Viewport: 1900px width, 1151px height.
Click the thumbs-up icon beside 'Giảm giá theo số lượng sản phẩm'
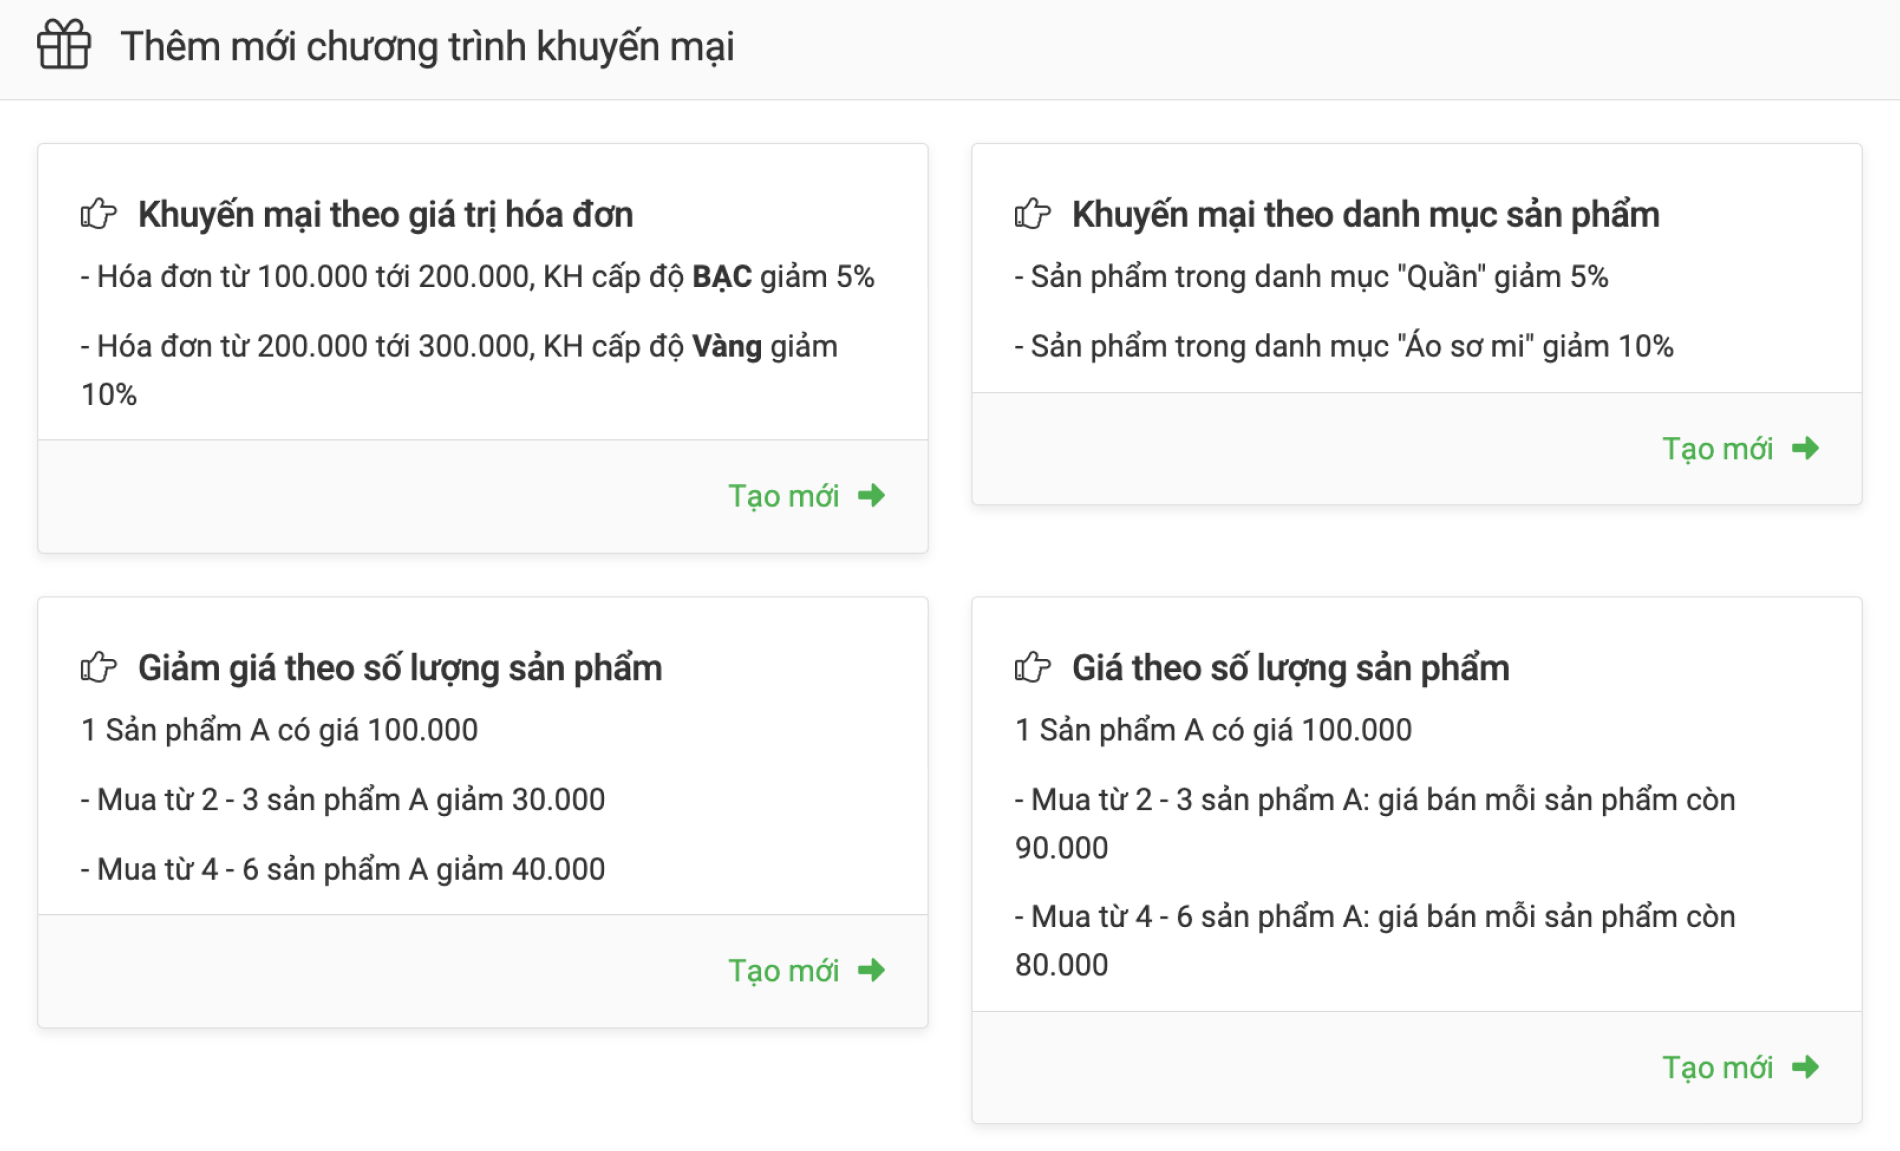[x=98, y=666]
